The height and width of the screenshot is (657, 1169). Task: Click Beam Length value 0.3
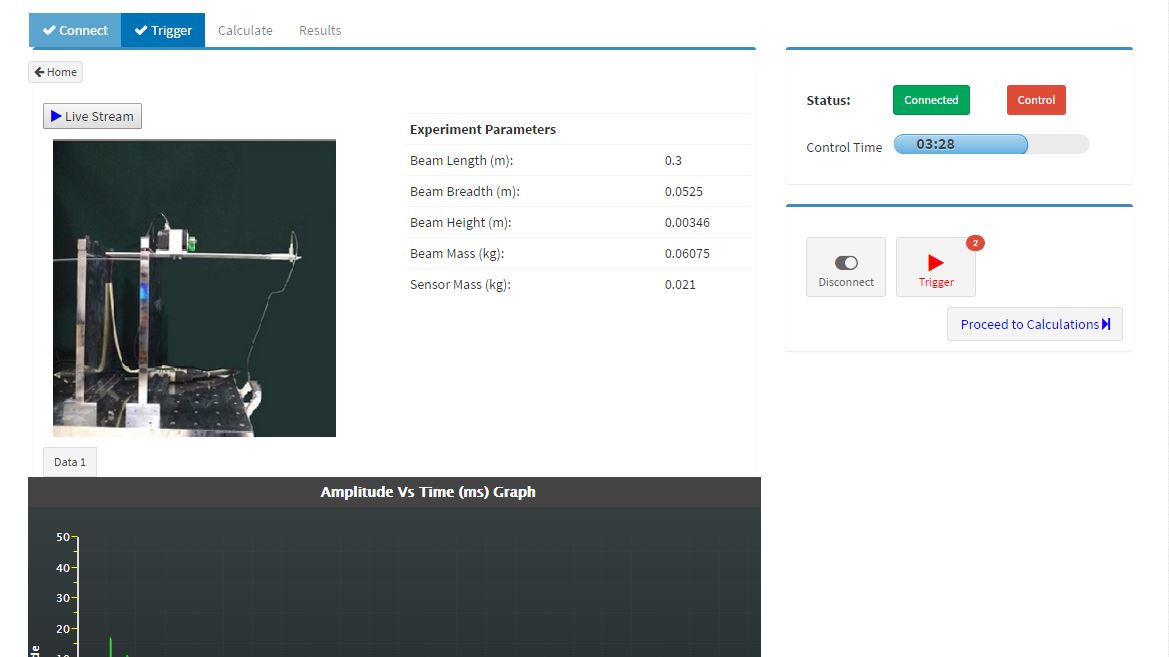673,160
